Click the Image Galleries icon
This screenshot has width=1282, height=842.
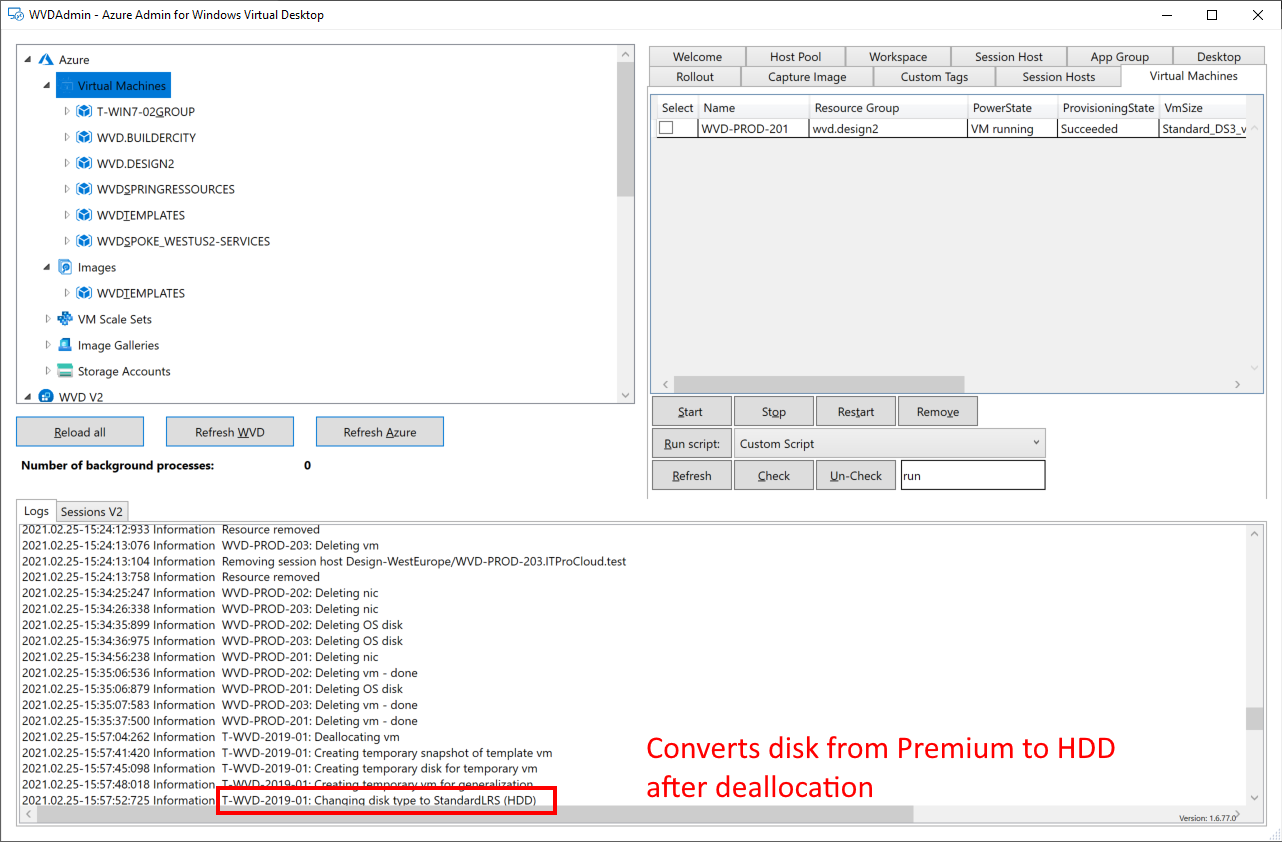65,346
